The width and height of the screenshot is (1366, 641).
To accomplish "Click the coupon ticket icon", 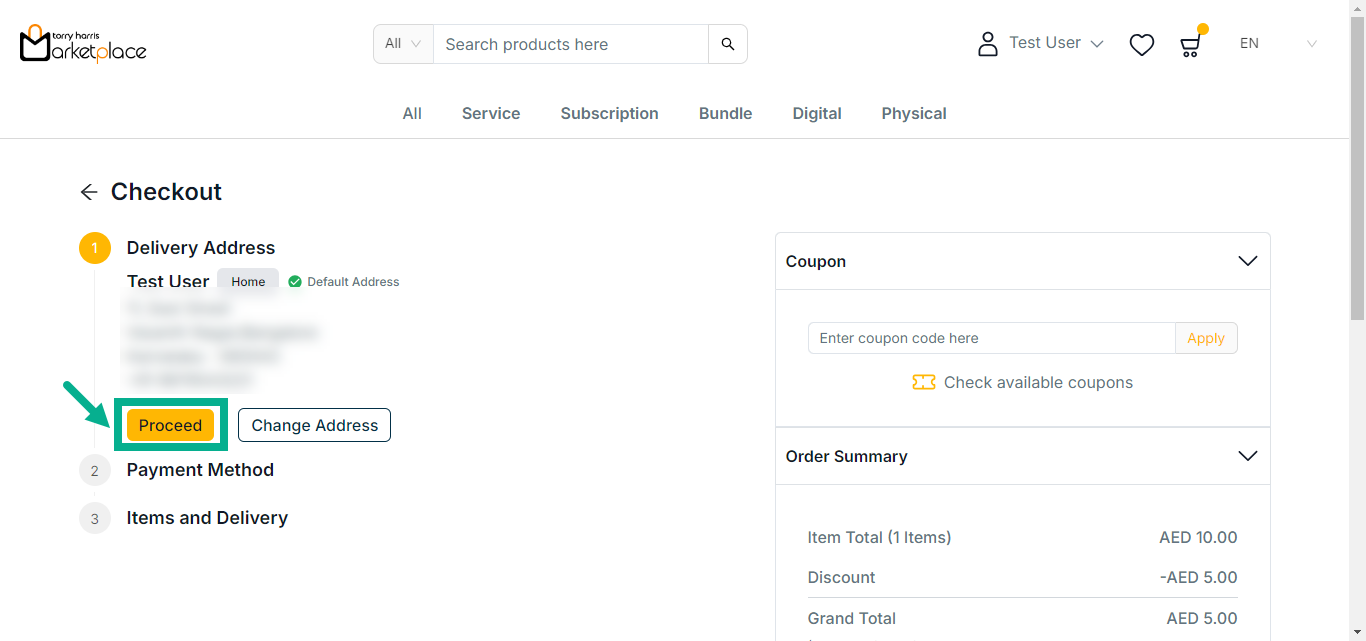I will click(x=923, y=383).
